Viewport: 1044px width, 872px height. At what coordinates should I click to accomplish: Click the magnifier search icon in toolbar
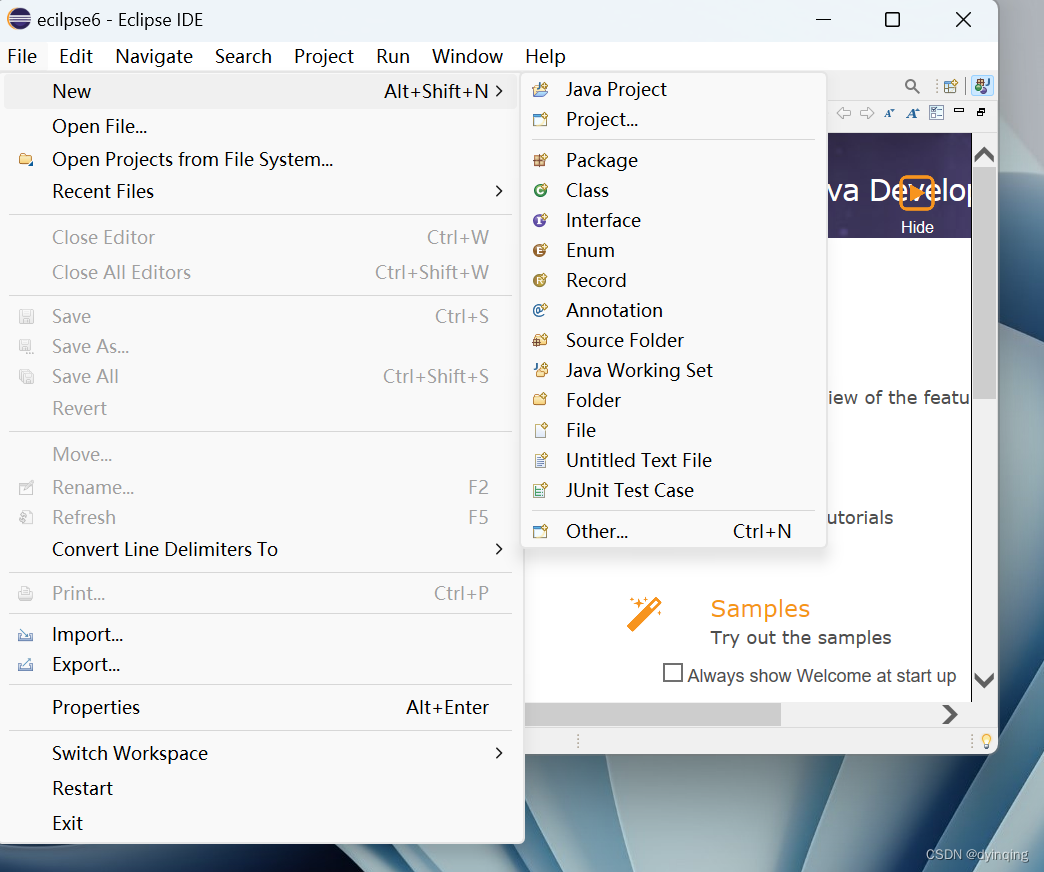click(912, 87)
